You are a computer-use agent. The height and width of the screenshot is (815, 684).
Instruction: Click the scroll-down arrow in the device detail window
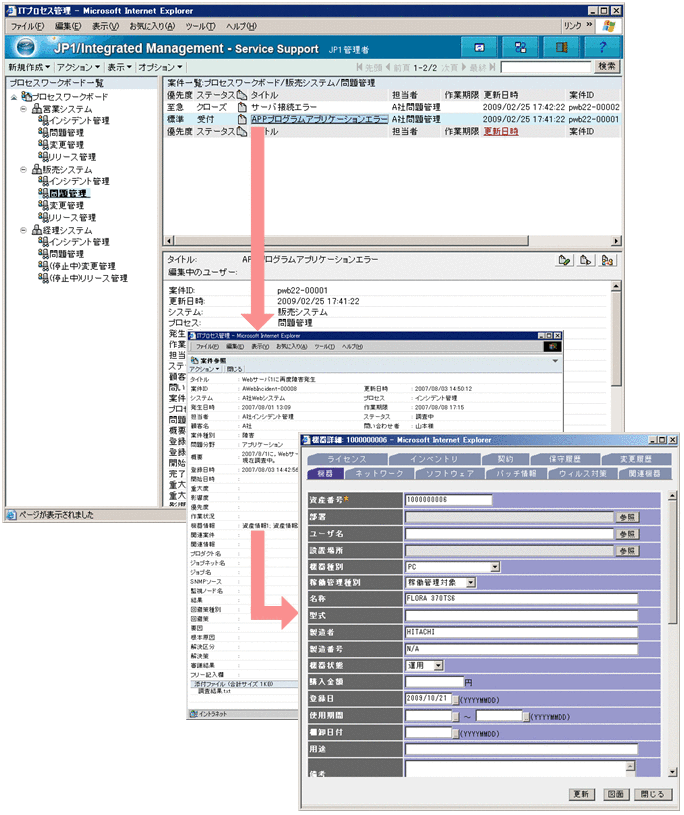(x=673, y=772)
